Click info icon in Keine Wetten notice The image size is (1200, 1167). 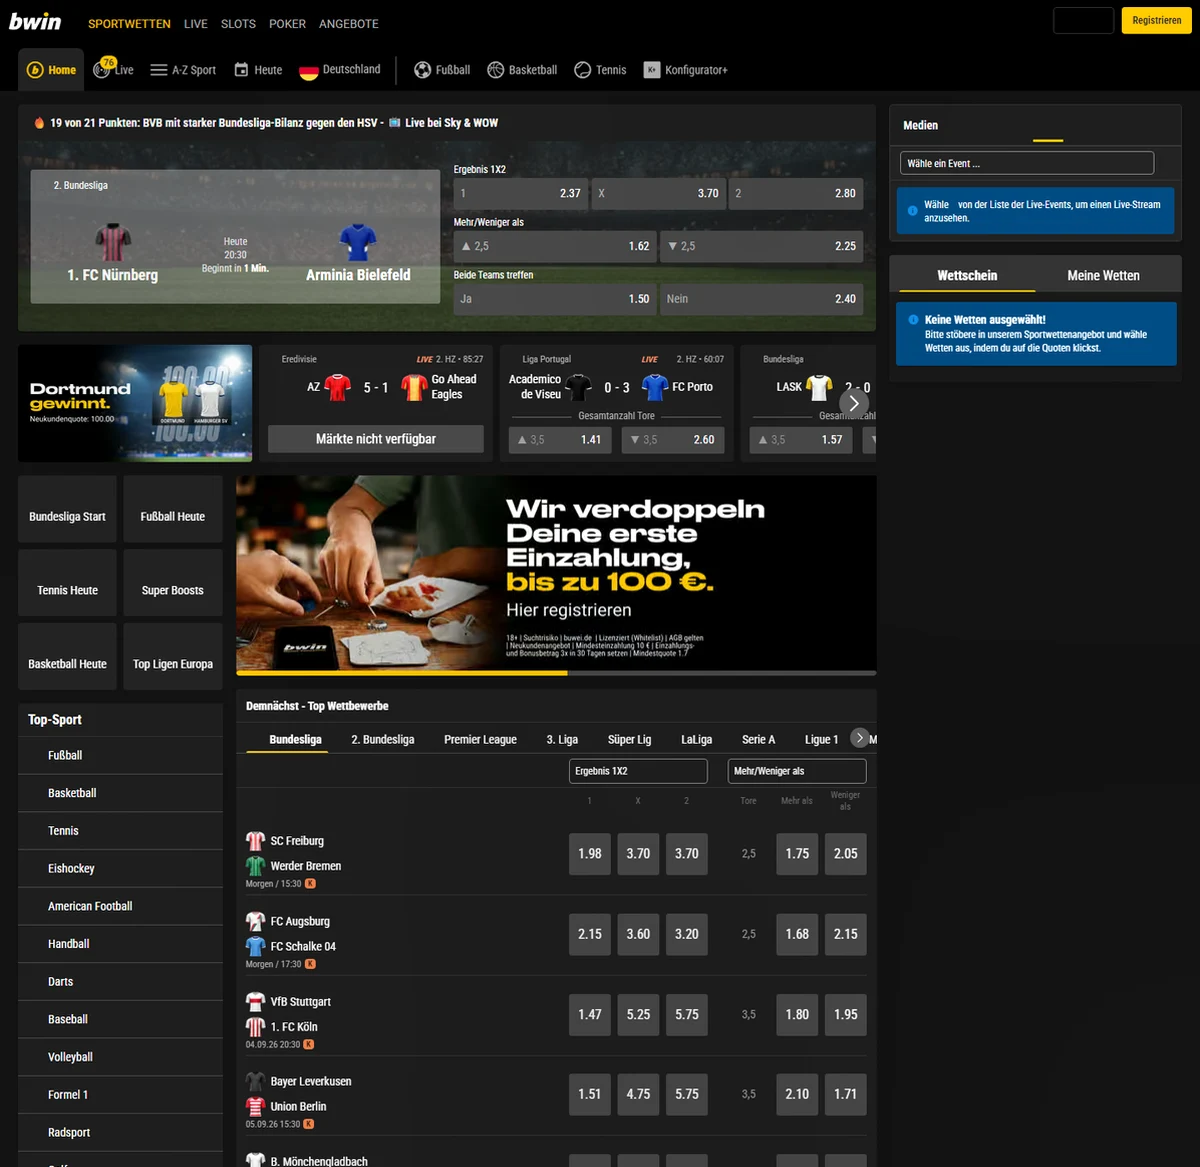[x=913, y=320]
